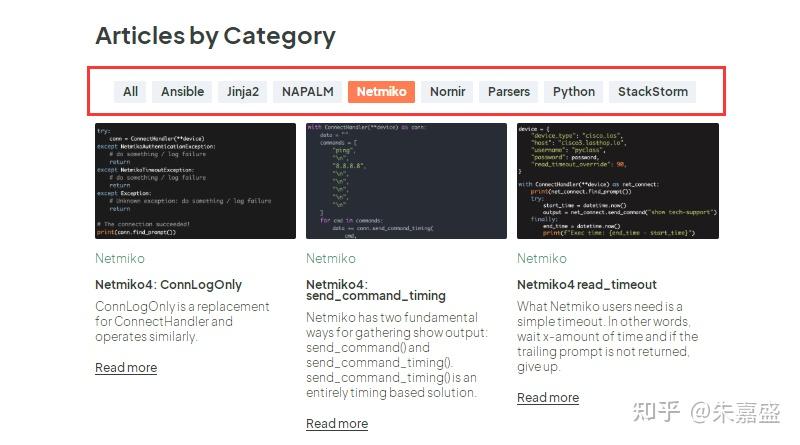Open the ConnLogOnly article code thumbnail

click(195, 181)
